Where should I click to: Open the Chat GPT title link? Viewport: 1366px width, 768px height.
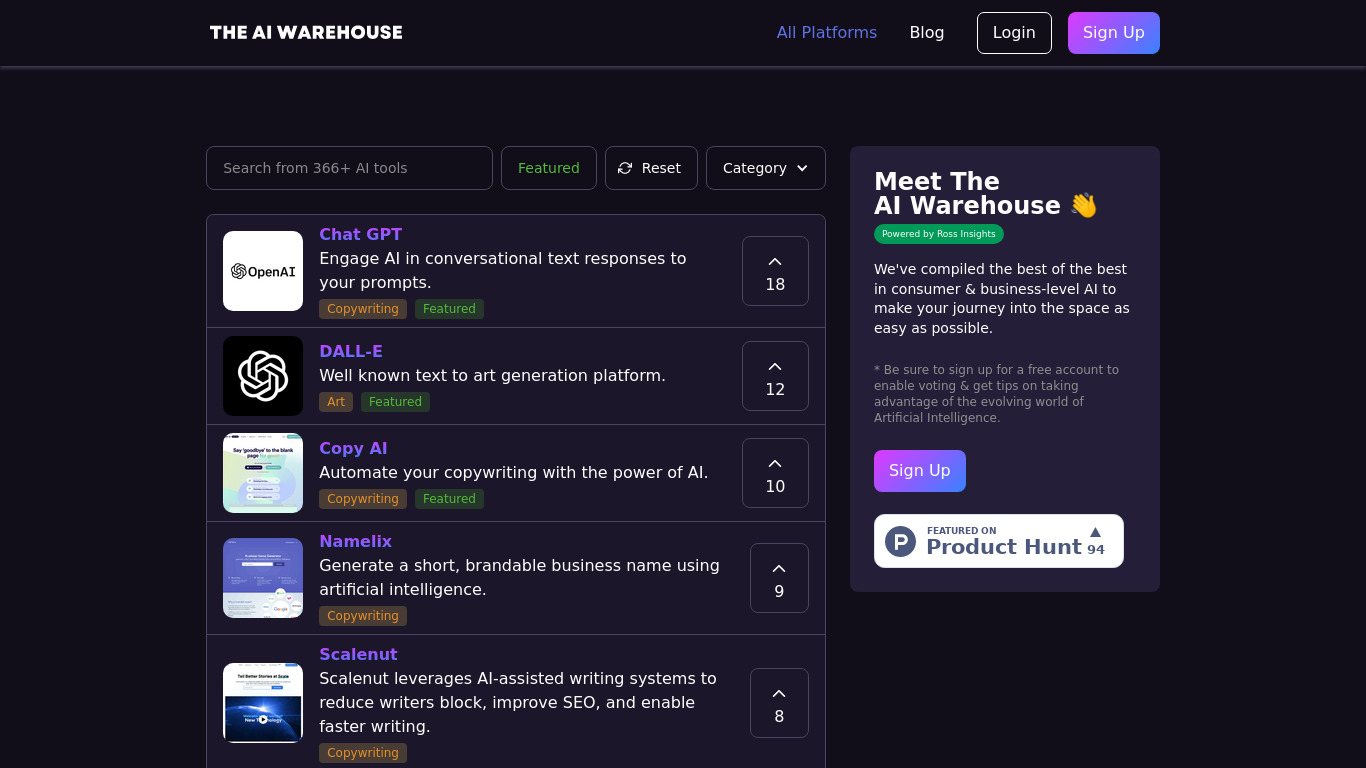point(360,234)
